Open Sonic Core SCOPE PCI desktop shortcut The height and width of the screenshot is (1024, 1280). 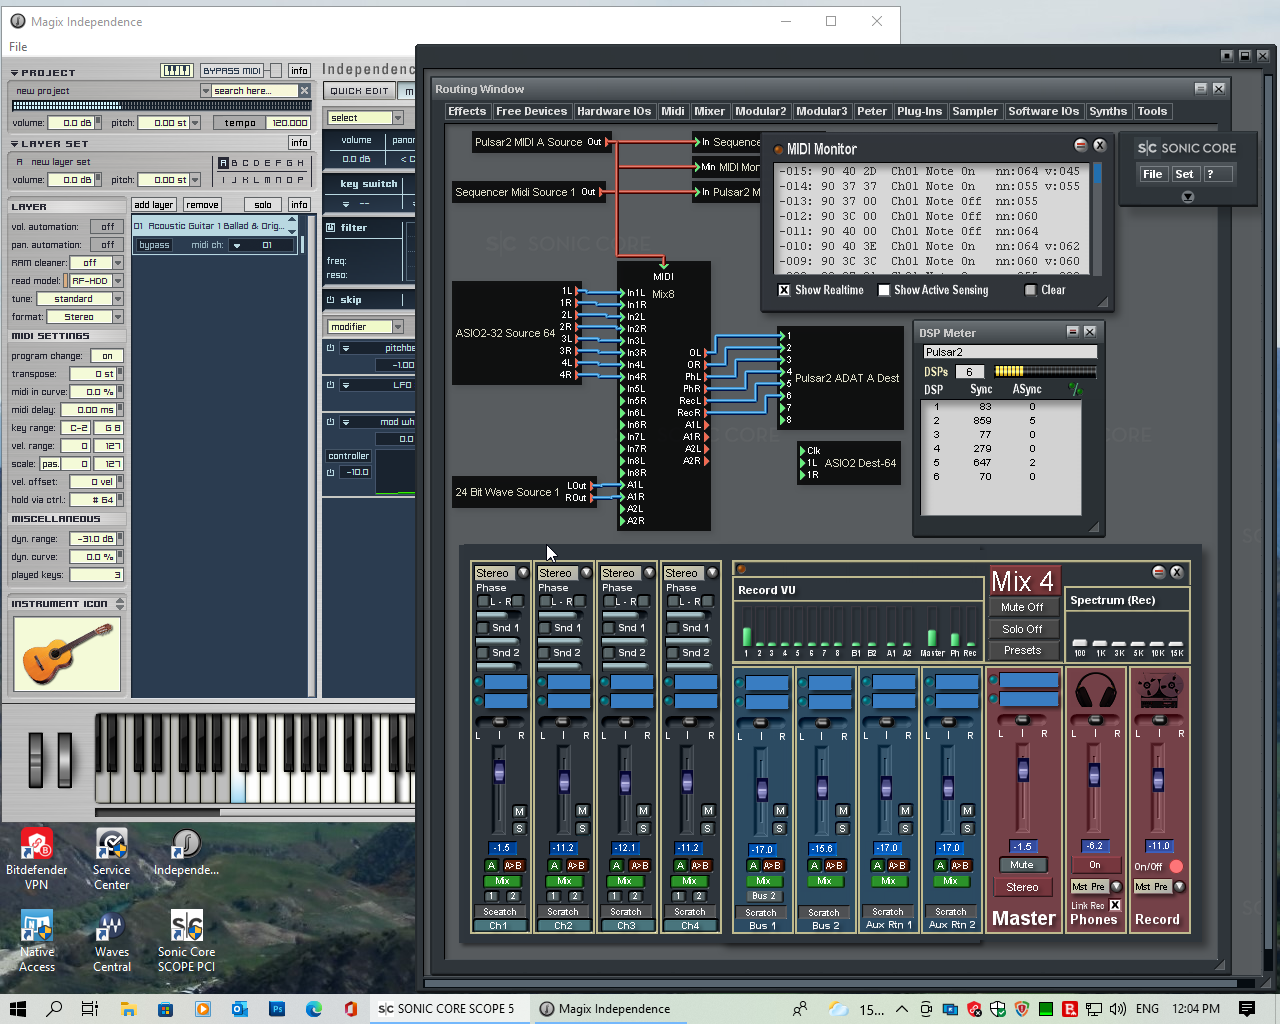coord(186,941)
